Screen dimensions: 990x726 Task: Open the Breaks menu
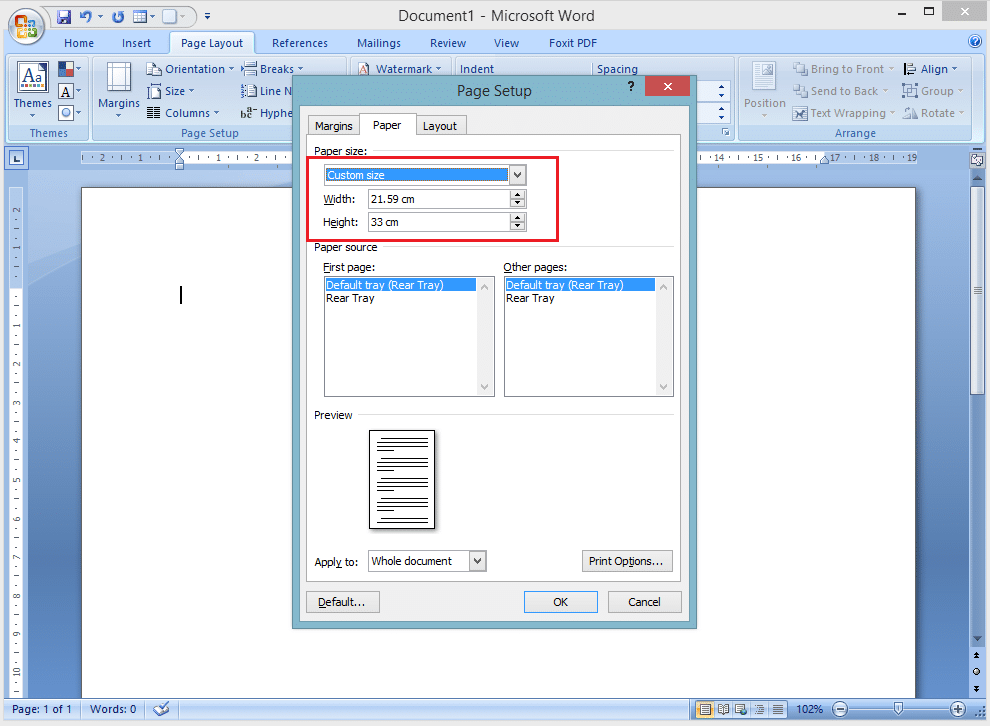coord(272,69)
